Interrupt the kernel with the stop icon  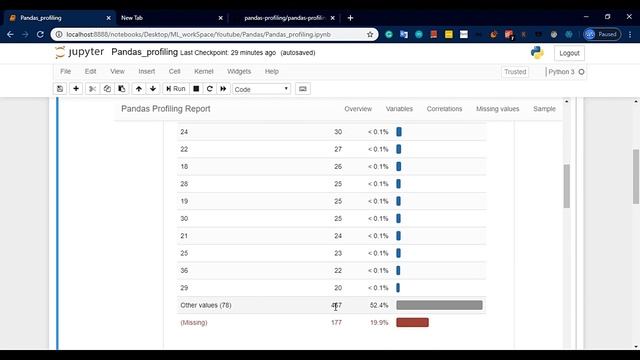(x=196, y=89)
